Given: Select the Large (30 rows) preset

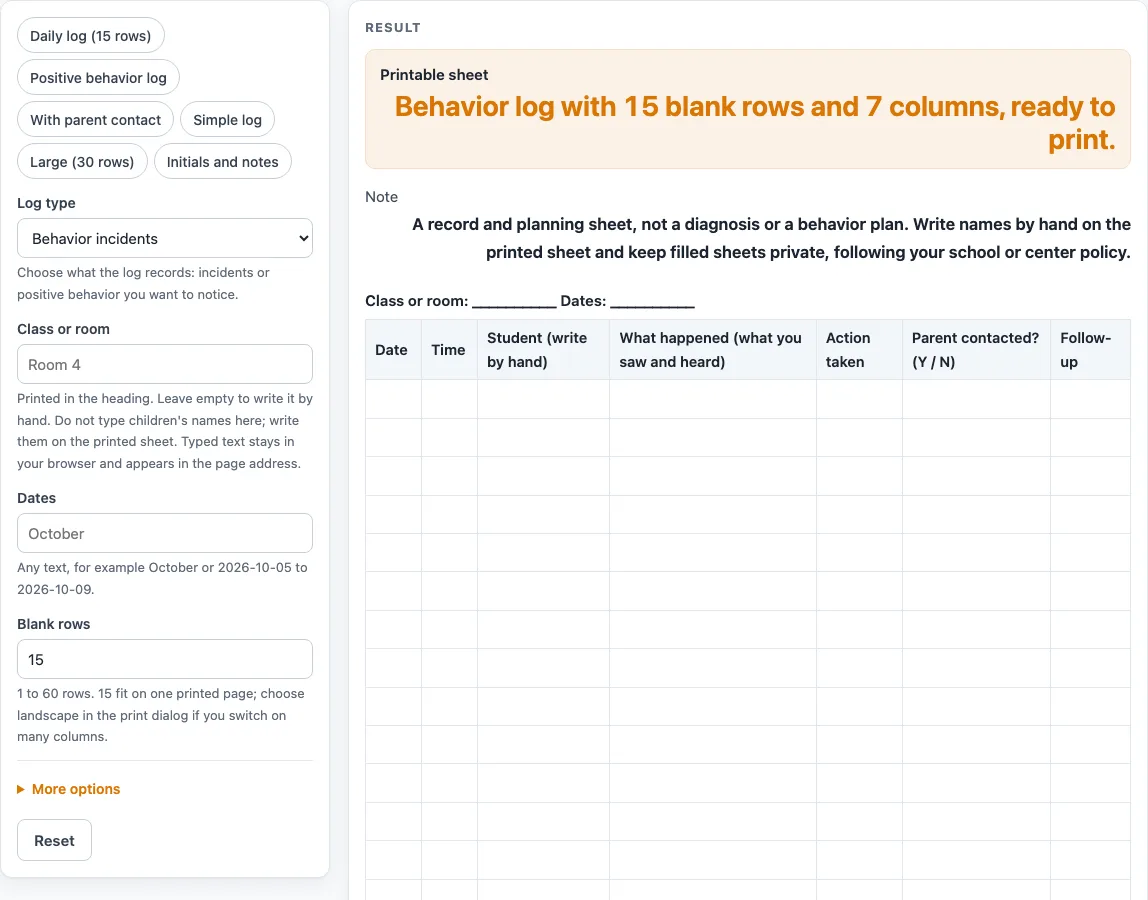Looking at the screenshot, I should click(82, 162).
